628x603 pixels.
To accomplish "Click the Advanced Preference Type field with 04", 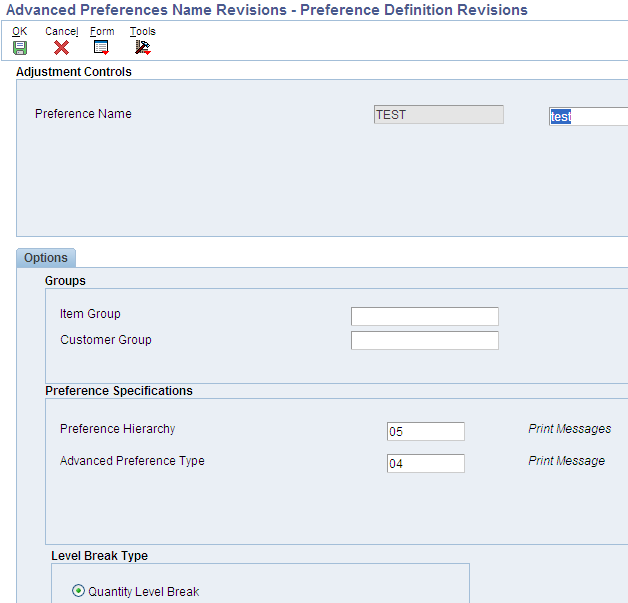I will [426, 463].
